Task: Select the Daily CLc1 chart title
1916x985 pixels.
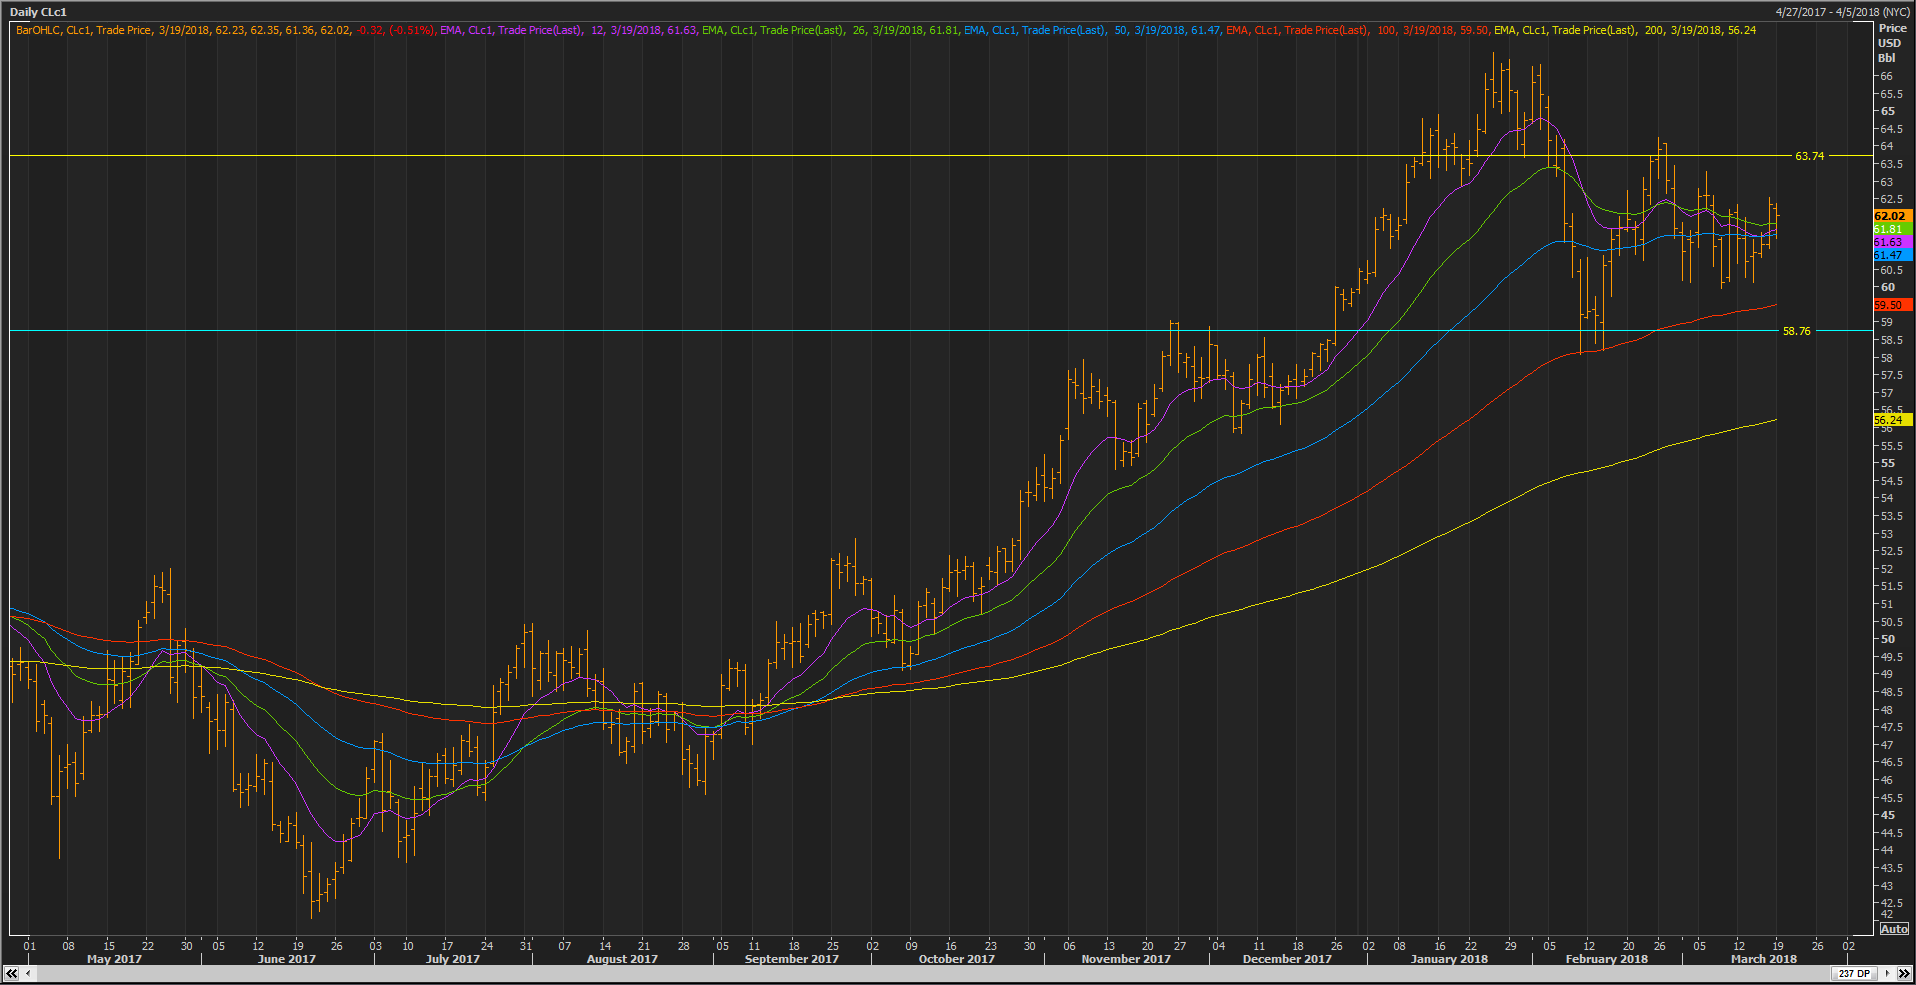Action: [x=38, y=12]
